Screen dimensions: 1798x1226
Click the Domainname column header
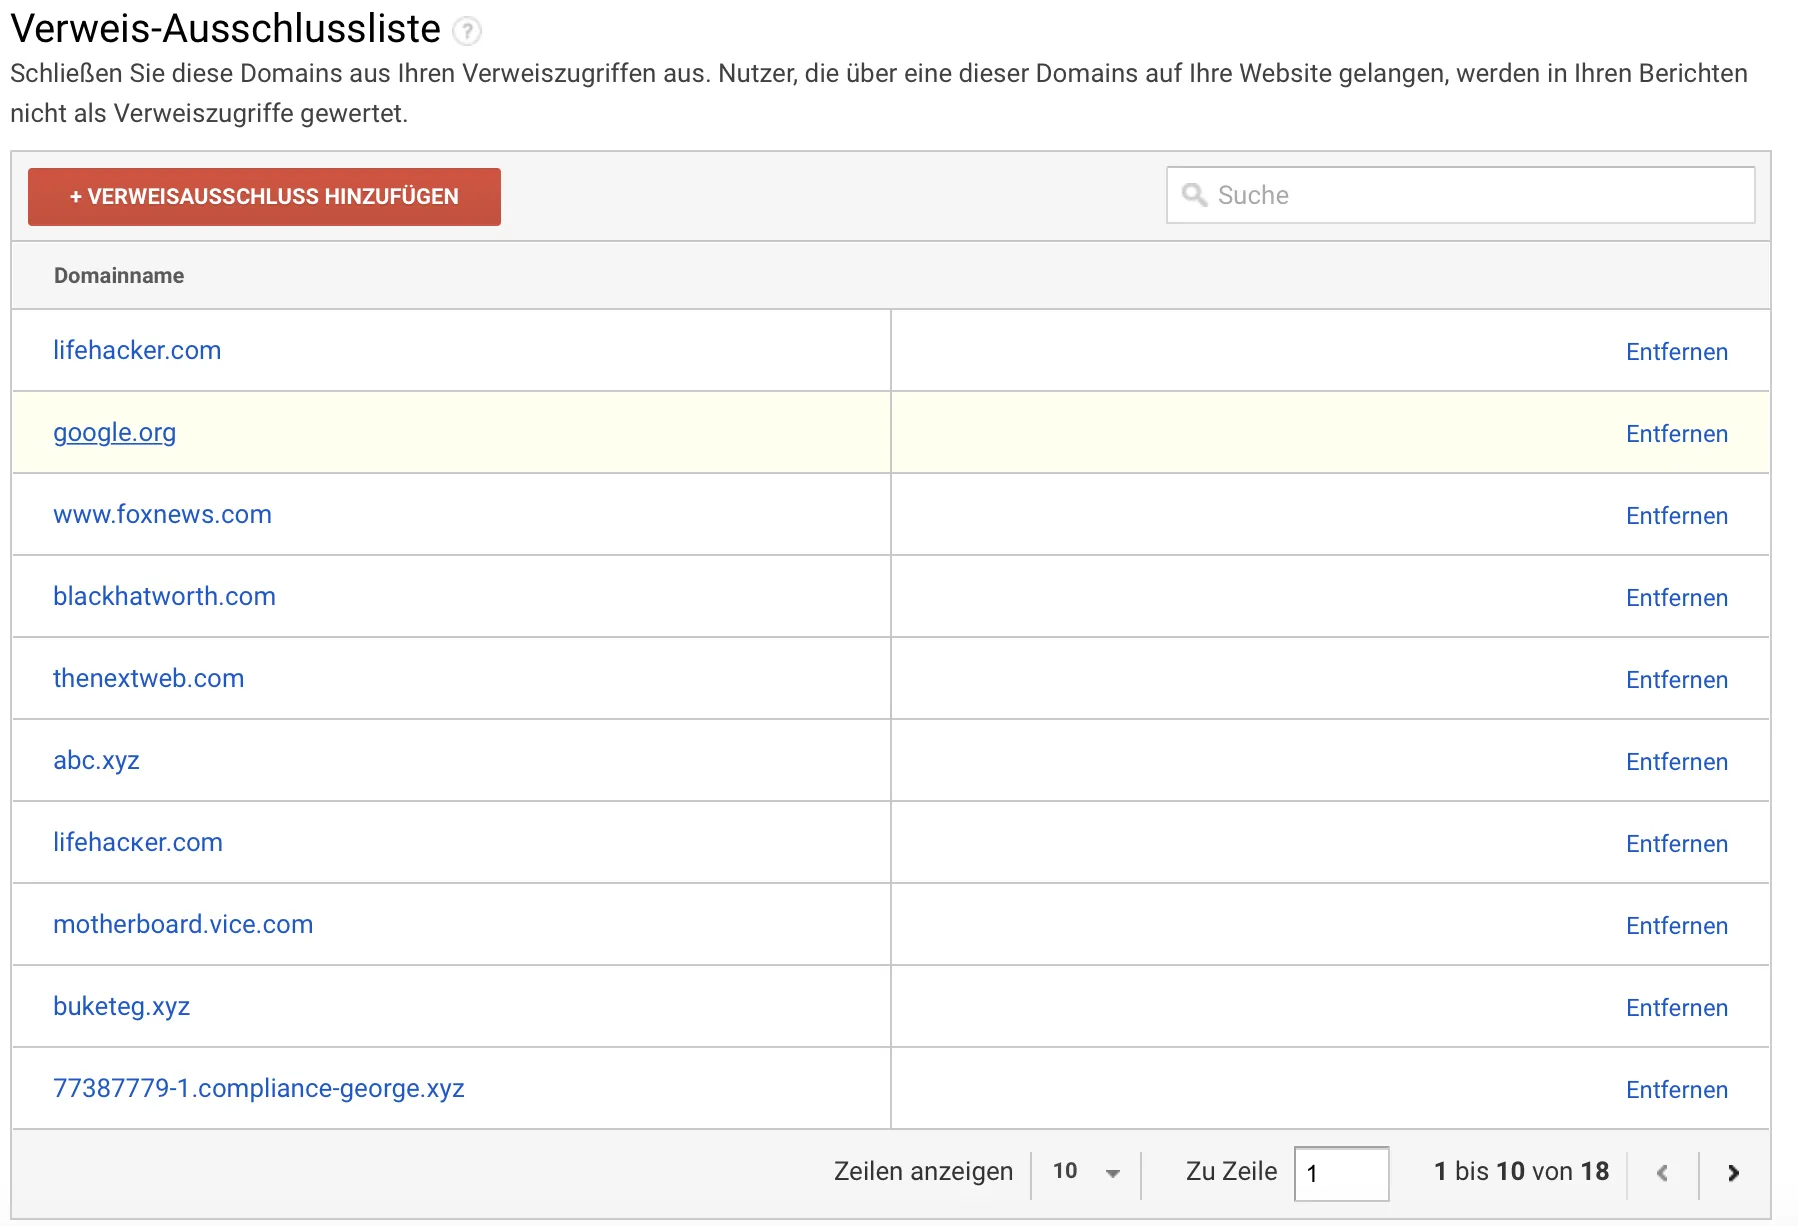coord(119,276)
